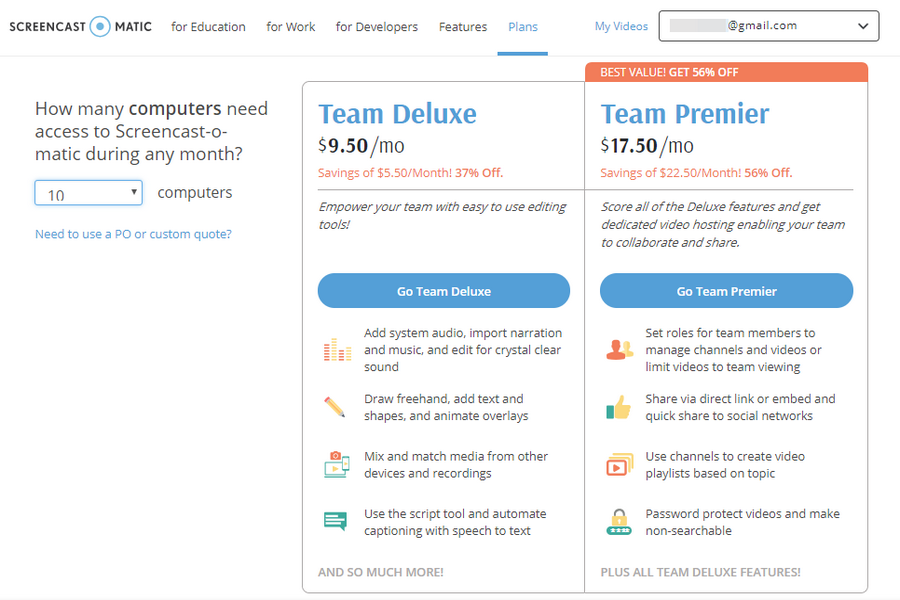Click Savings of $22.50/Month text

click(696, 173)
